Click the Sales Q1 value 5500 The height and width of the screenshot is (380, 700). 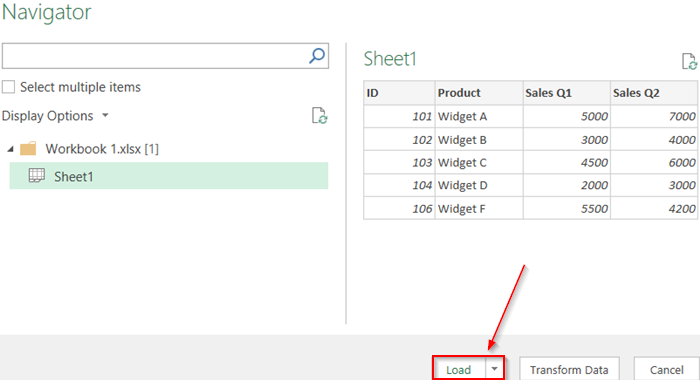(567, 209)
